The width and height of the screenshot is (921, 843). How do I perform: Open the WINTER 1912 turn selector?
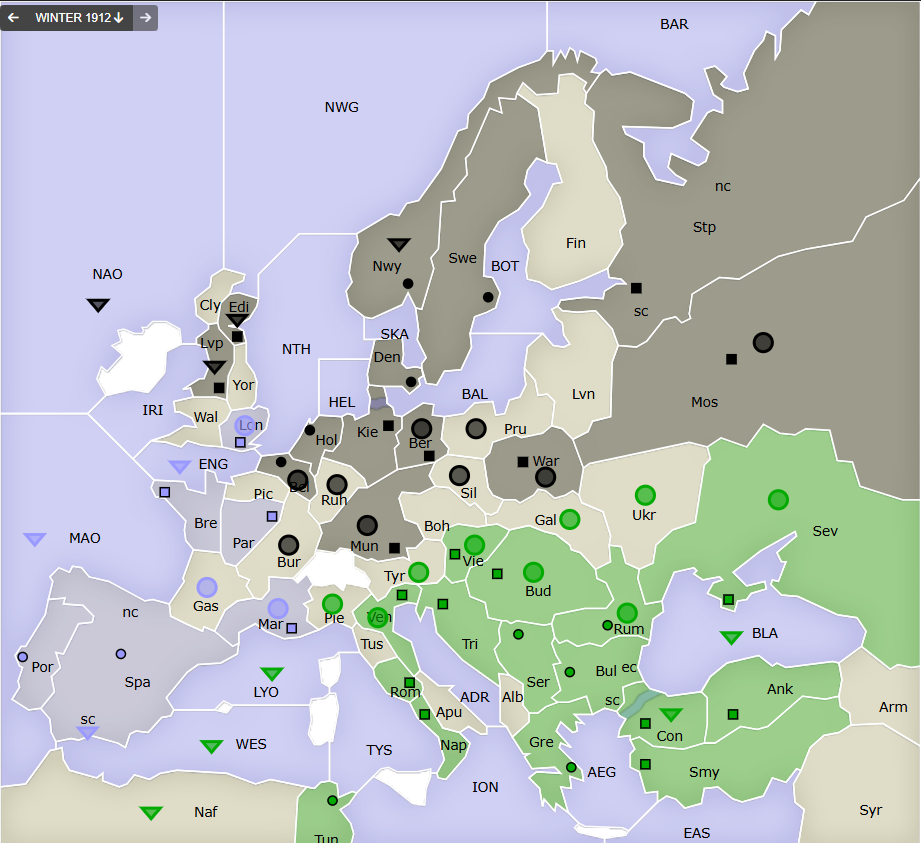click(x=79, y=18)
